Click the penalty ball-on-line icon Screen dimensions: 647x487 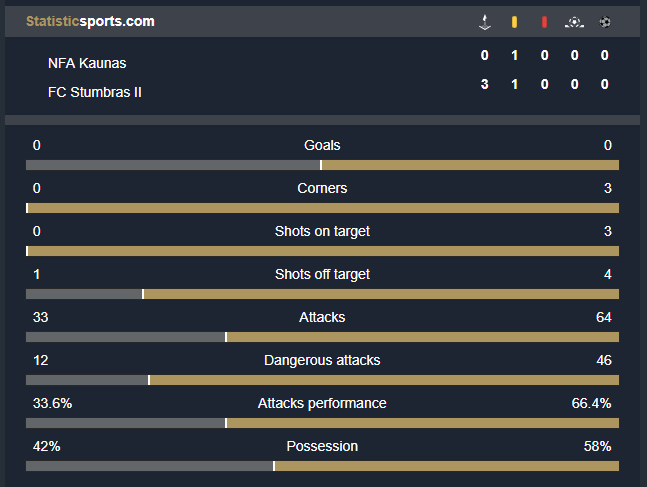click(574, 22)
